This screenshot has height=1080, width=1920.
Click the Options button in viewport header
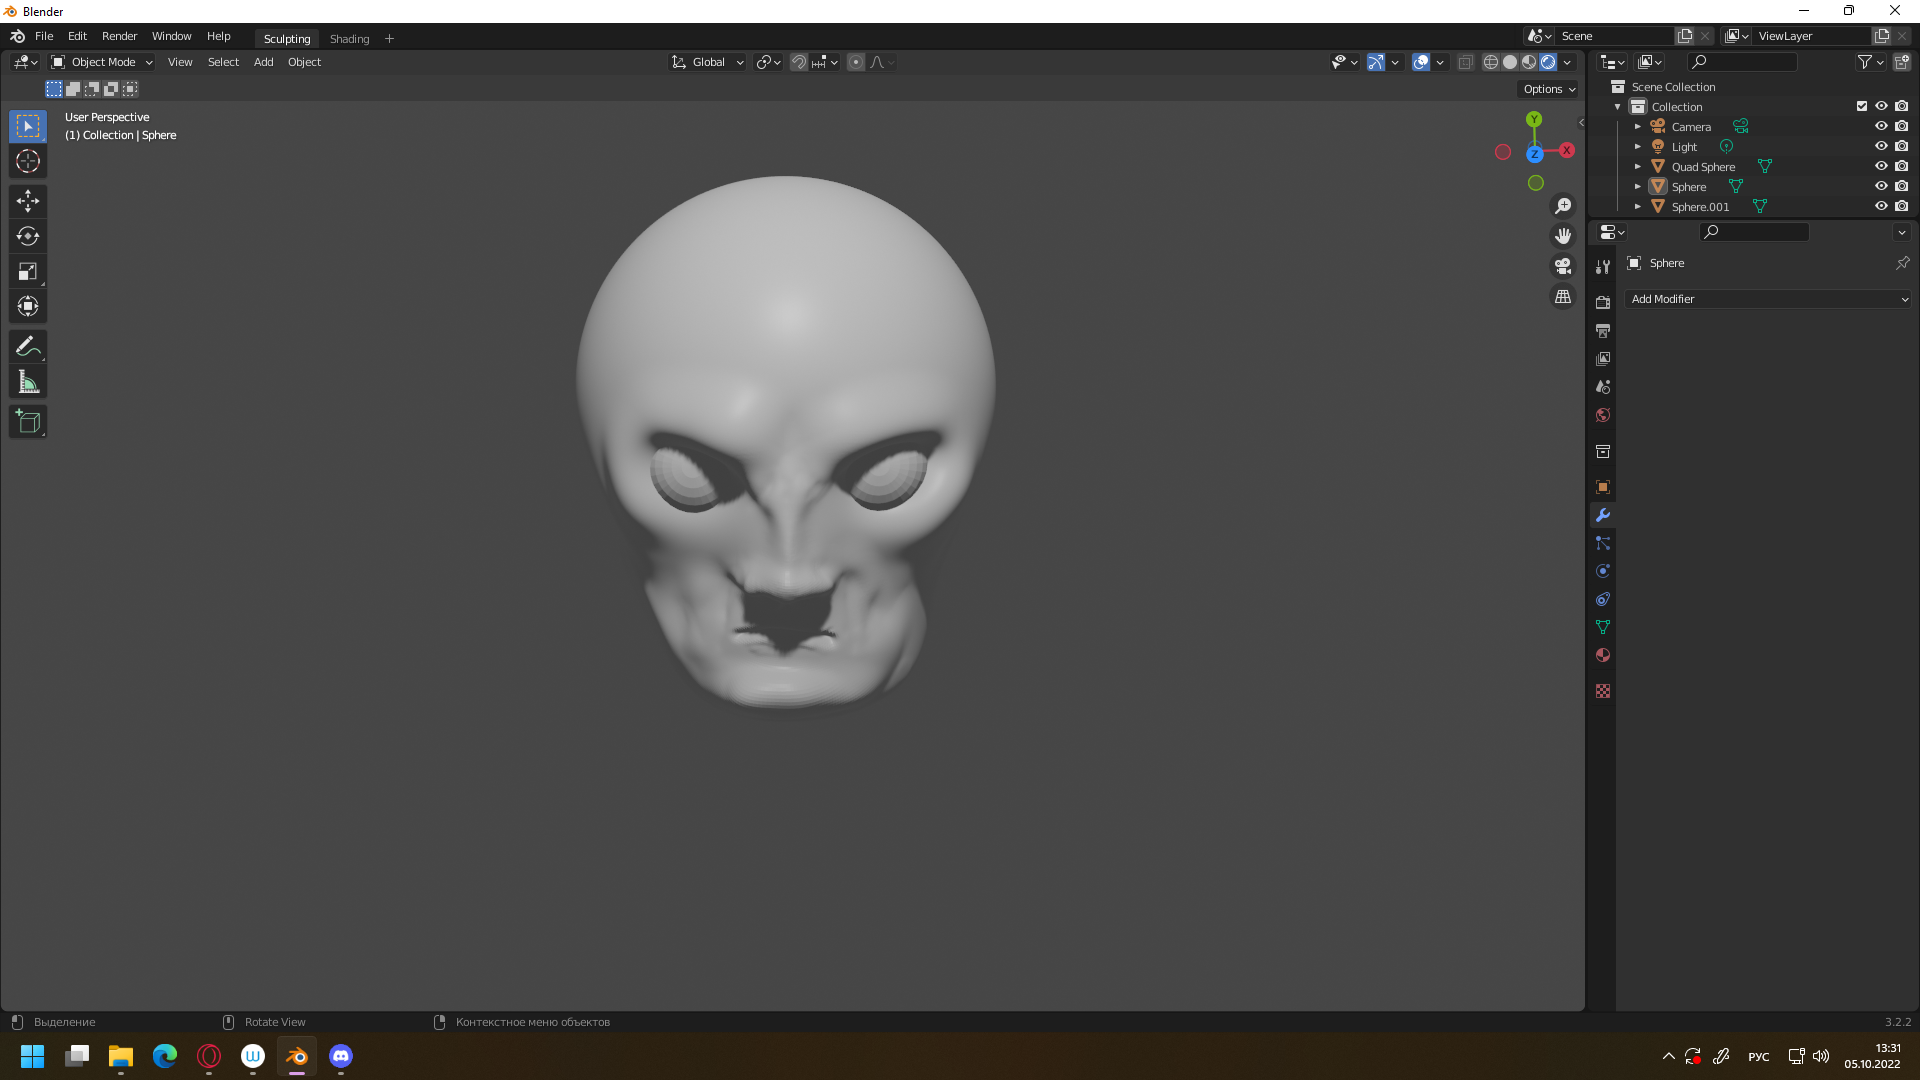pos(1549,89)
